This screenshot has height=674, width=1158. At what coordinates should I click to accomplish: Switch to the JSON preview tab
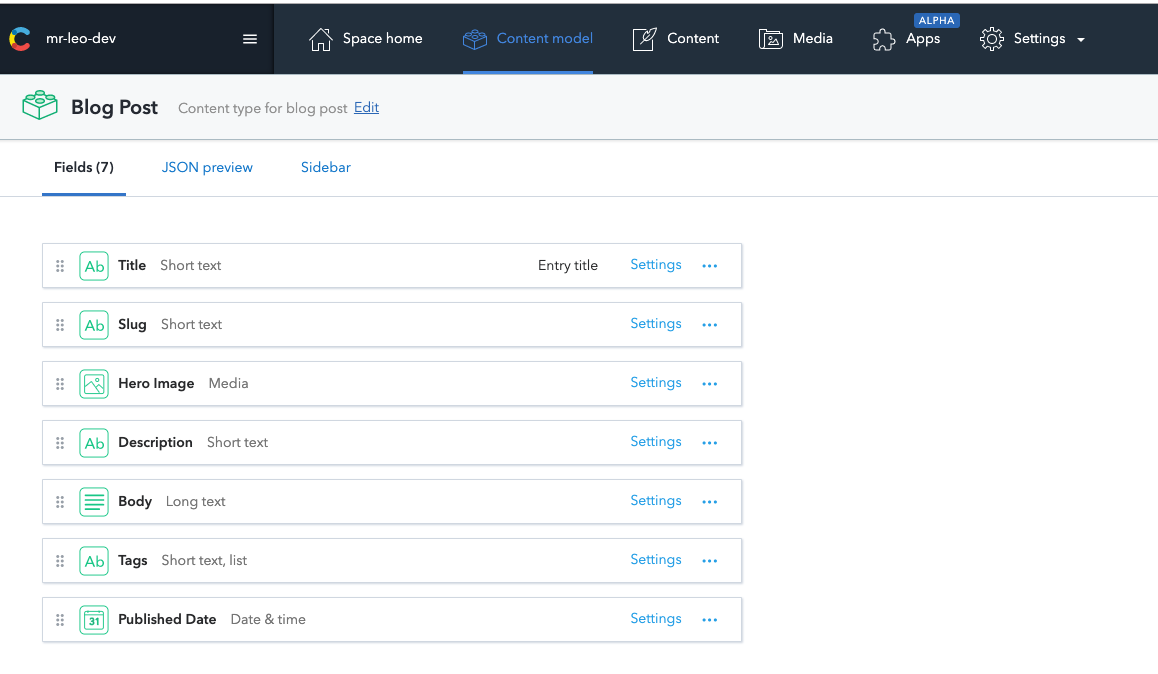tap(207, 167)
